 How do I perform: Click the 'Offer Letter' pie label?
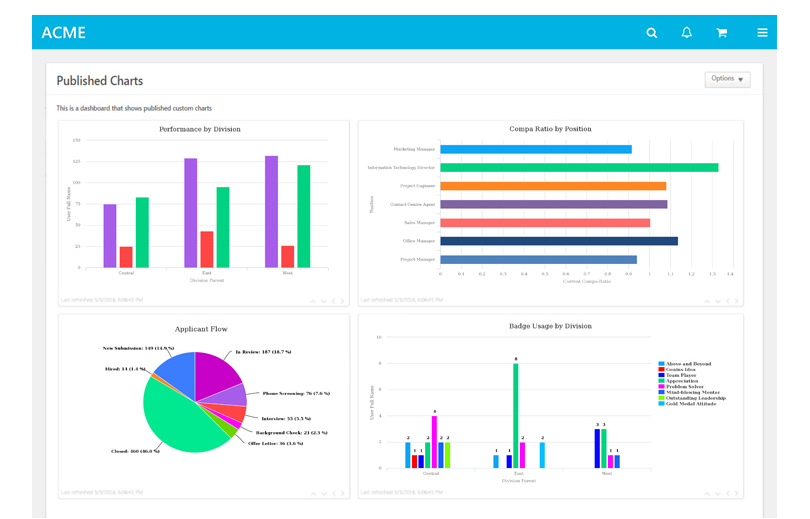tap(276, 444)
